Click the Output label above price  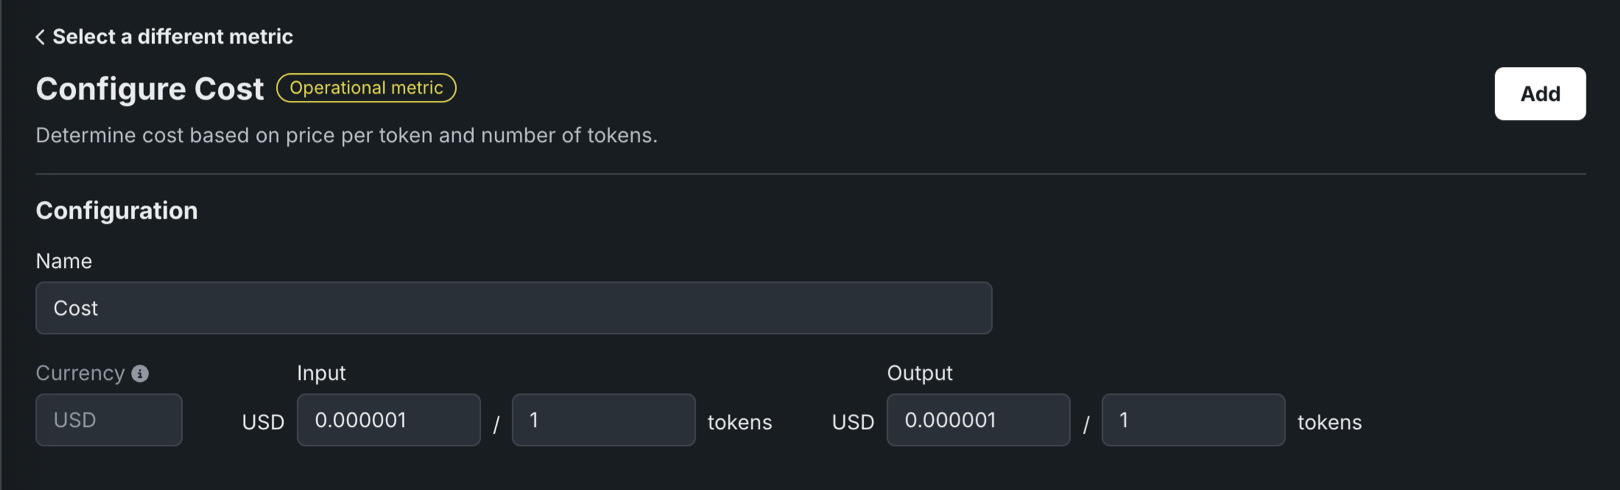pos(919,373)
